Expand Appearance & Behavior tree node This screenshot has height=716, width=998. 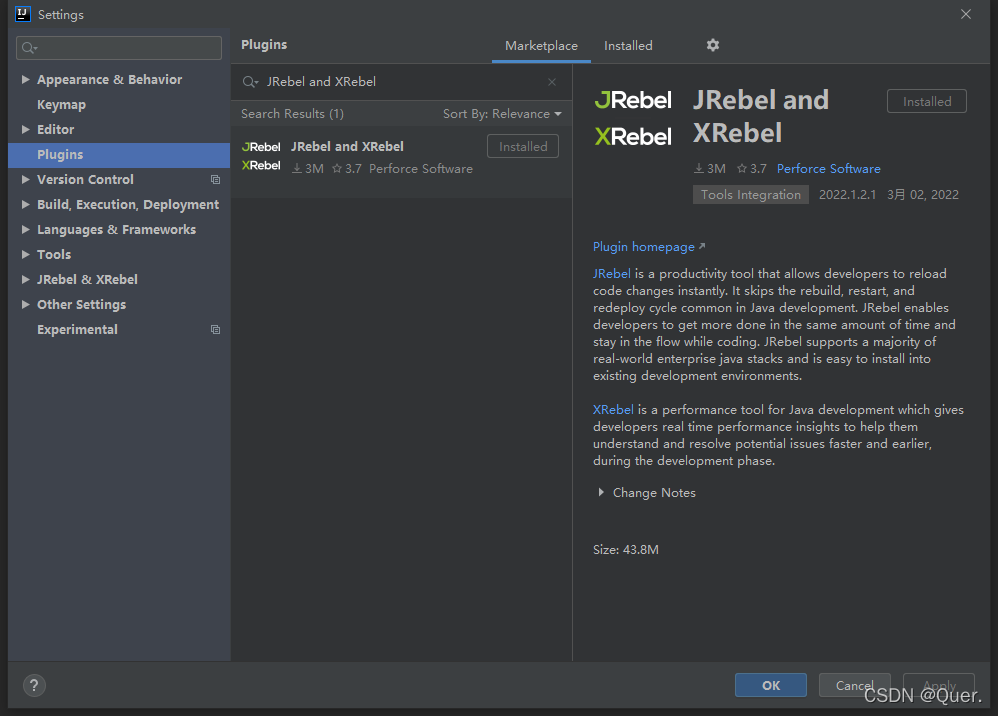[25, 80]
